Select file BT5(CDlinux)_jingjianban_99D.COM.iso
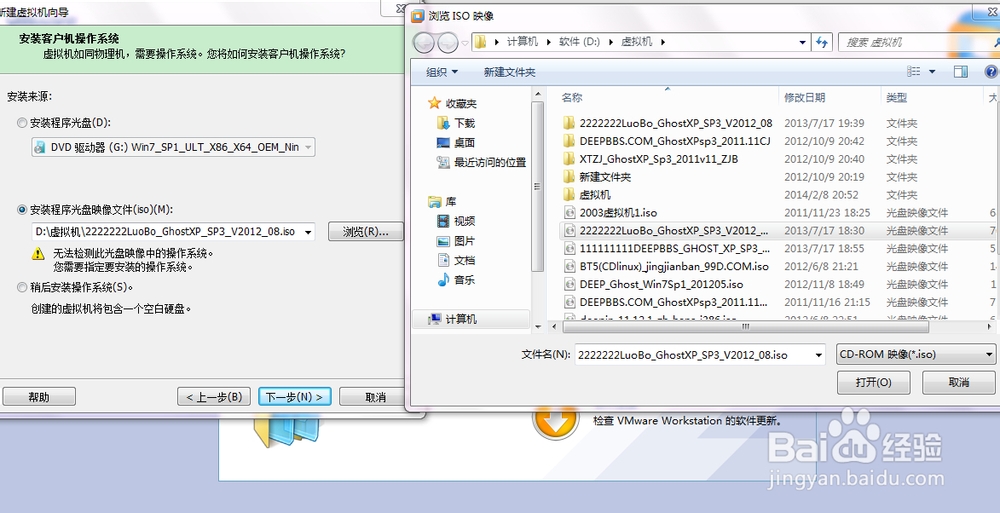The image size is (1000, 513). (666, 266)
